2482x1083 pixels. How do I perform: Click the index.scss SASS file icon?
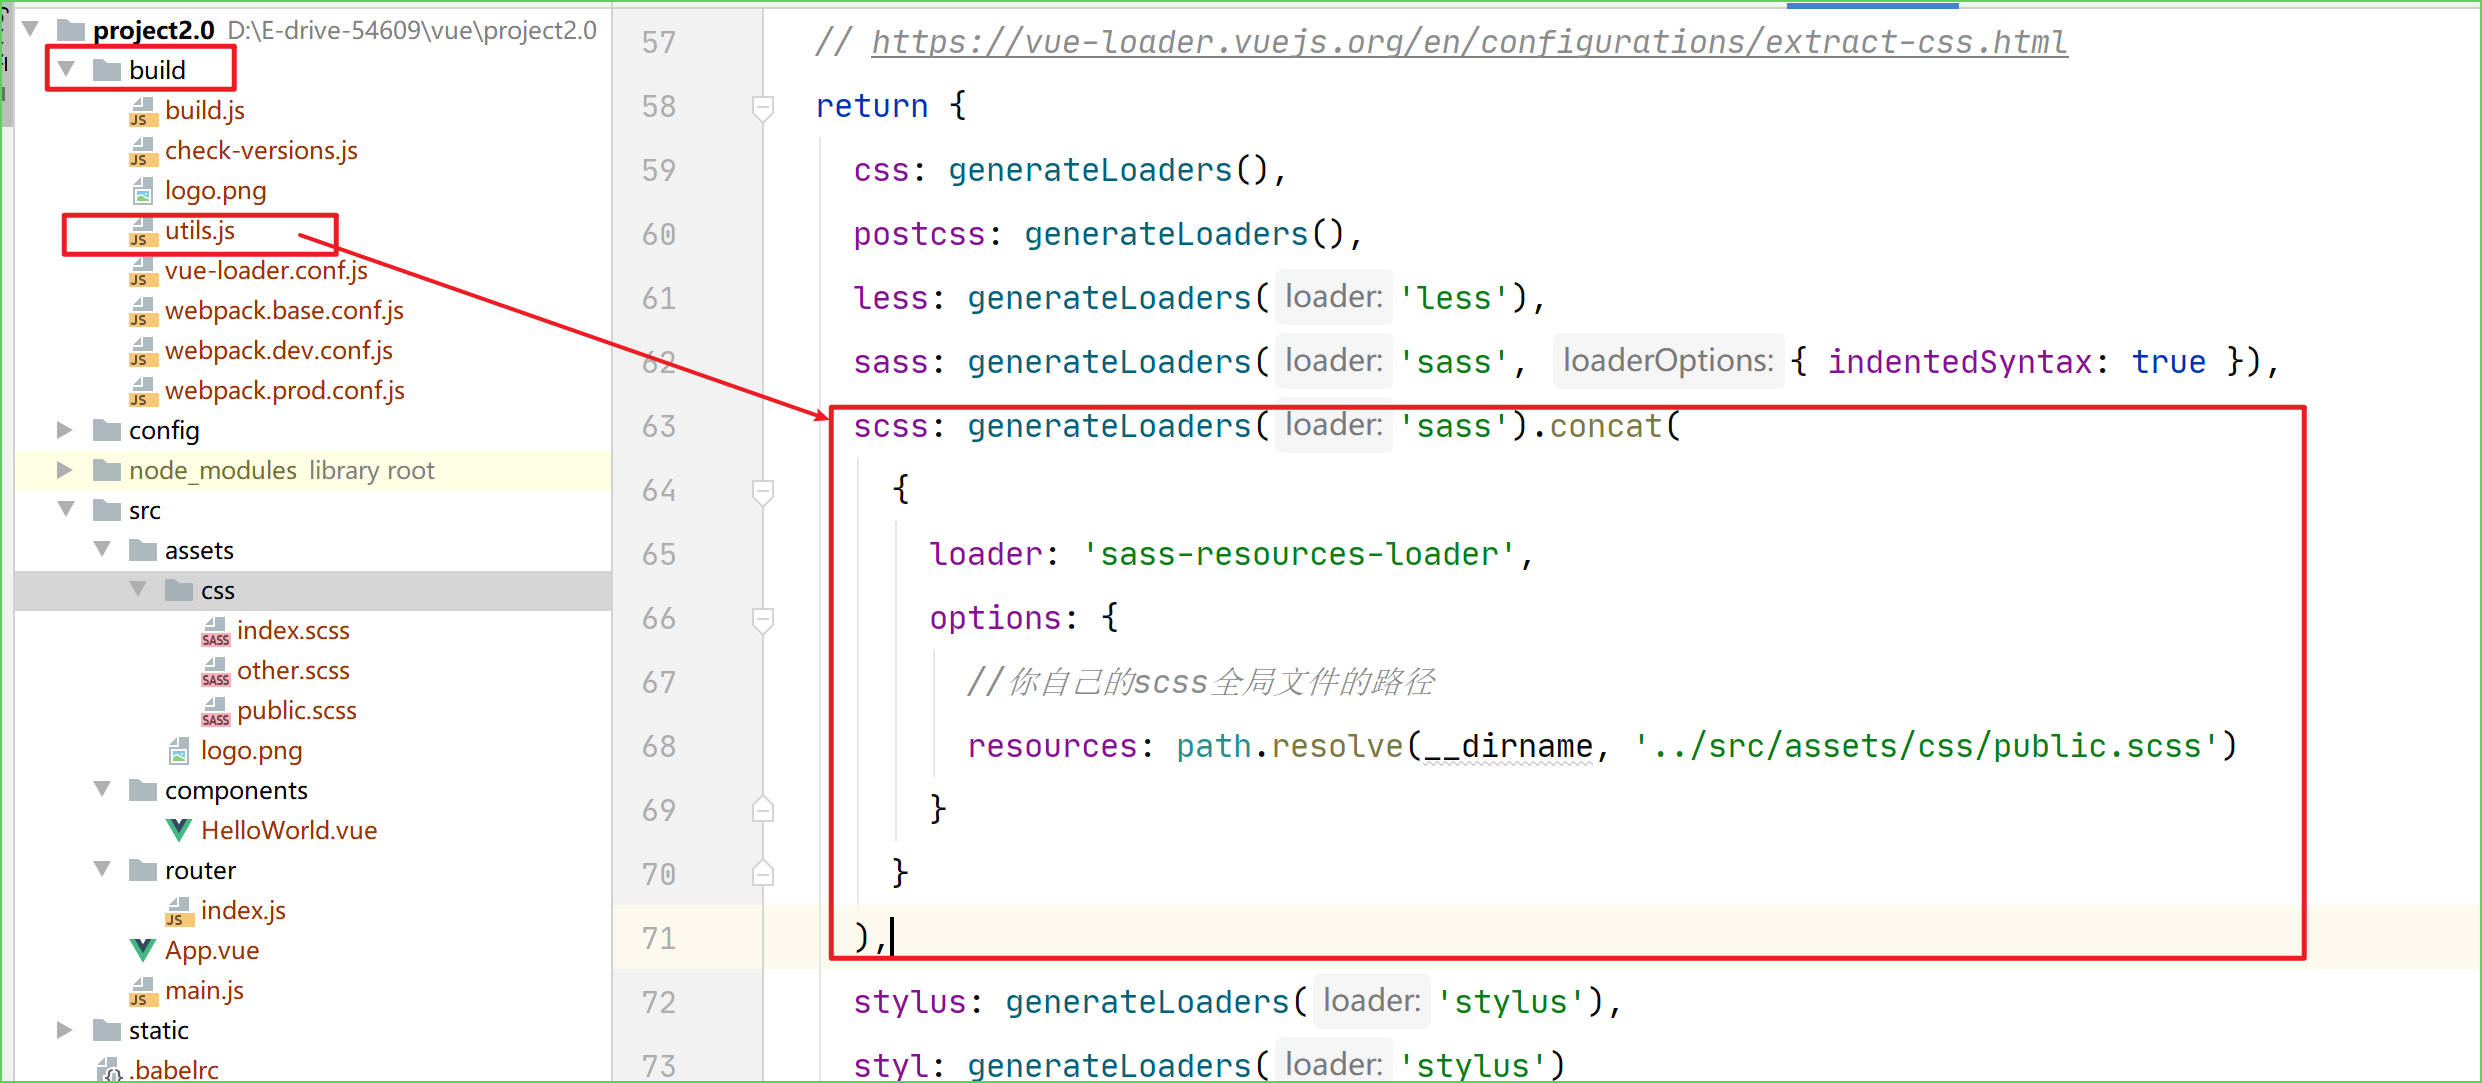215,631
